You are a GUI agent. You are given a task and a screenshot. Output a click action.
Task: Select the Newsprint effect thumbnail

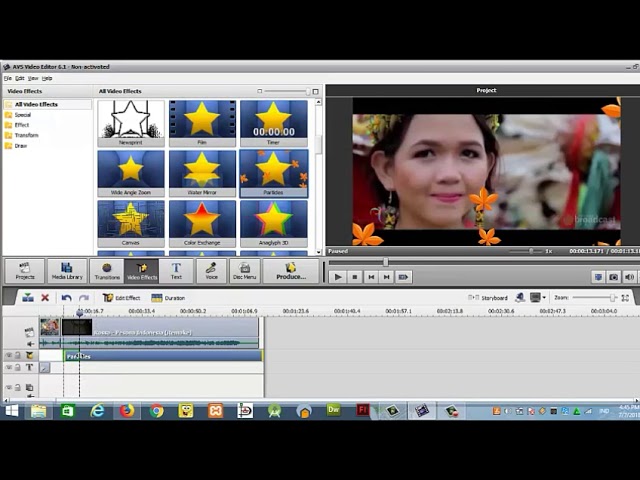(131, 123)
